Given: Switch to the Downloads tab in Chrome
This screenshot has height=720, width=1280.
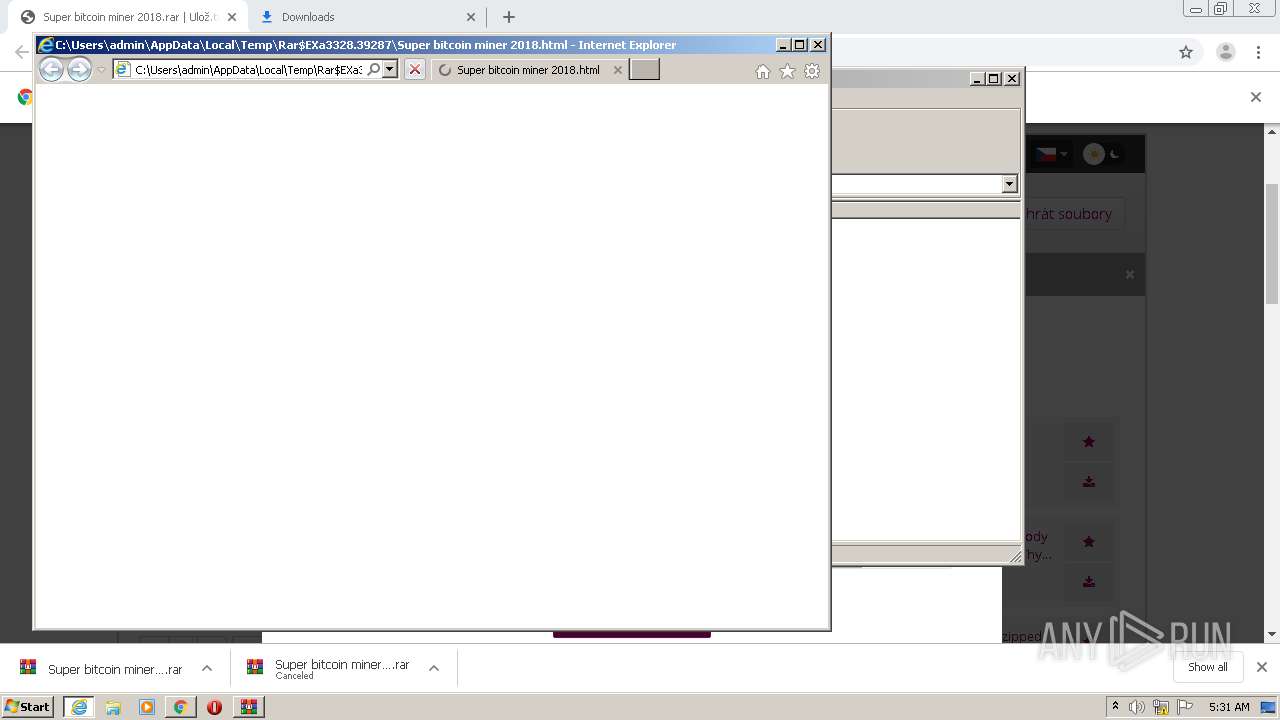Looking at the screenshot, I should click(368, 17).
